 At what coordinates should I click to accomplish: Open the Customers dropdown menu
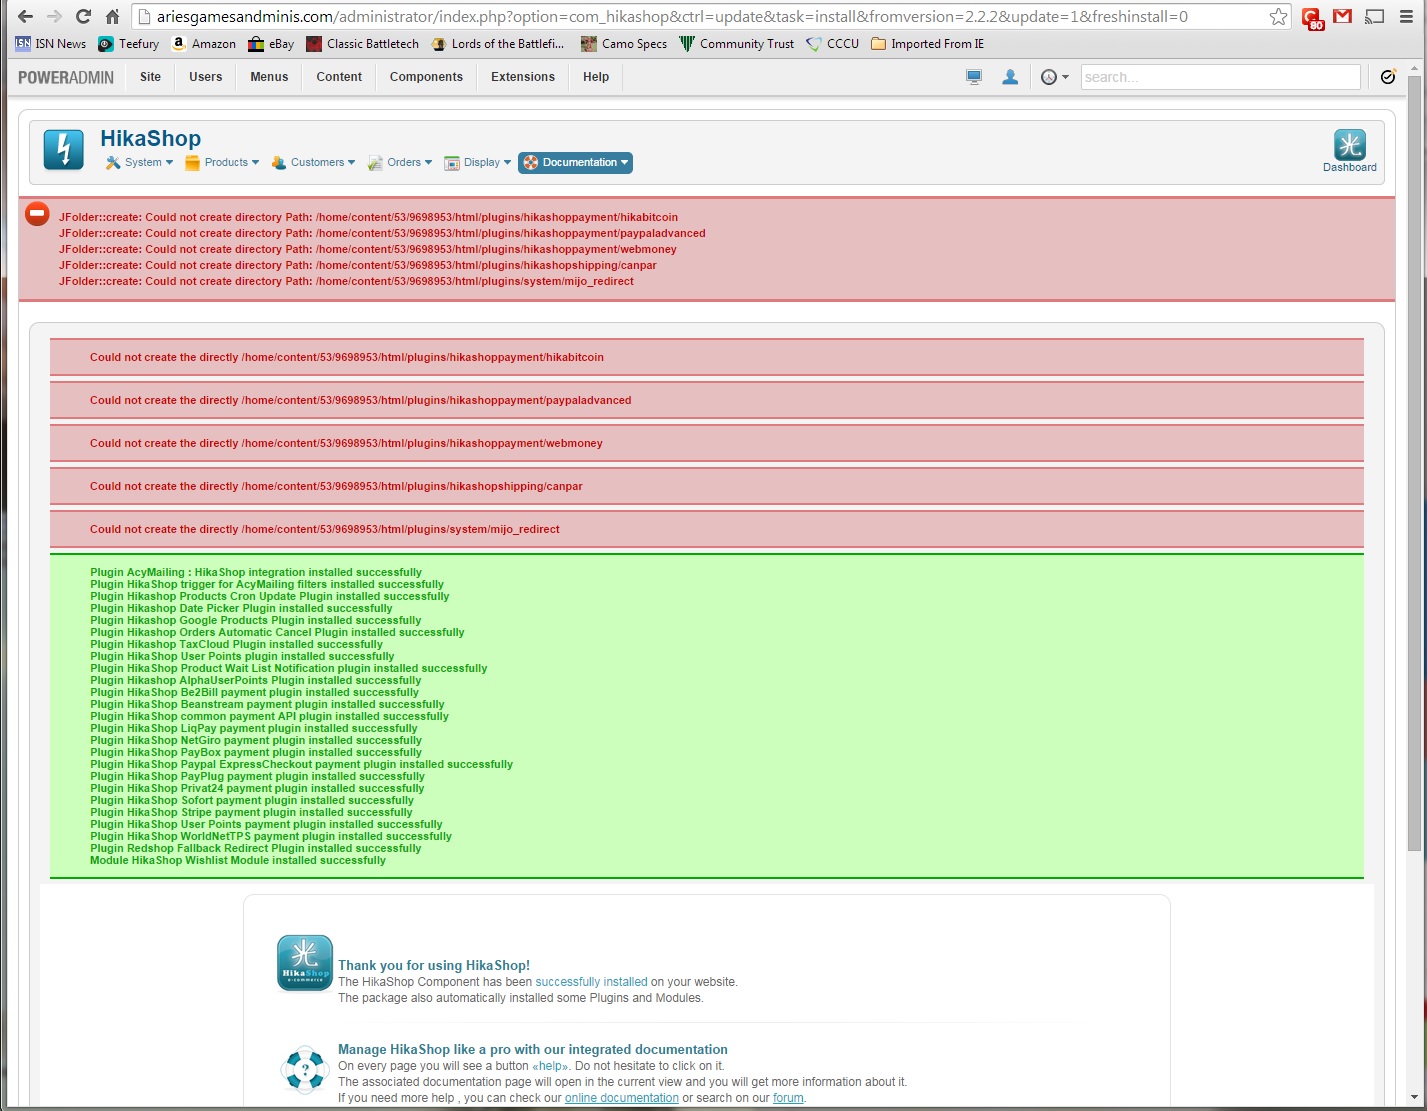tap(313, 163)
